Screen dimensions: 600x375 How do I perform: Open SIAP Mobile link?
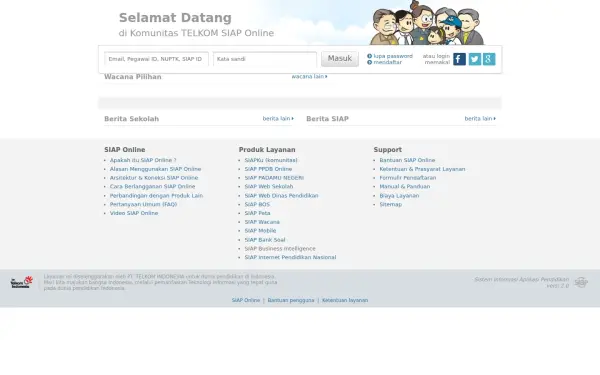[x=260, y=231]
